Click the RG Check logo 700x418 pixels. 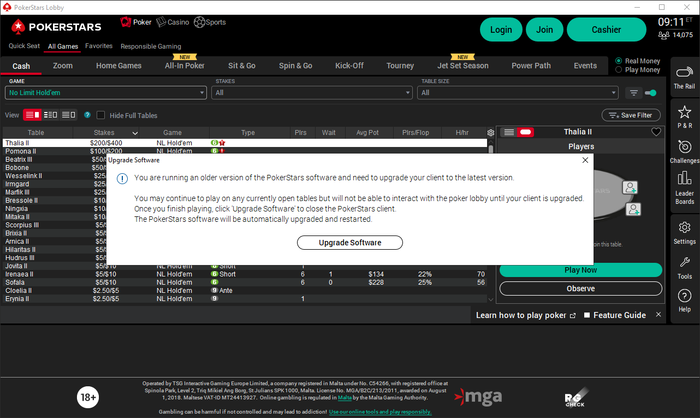[x=576, y=397]
